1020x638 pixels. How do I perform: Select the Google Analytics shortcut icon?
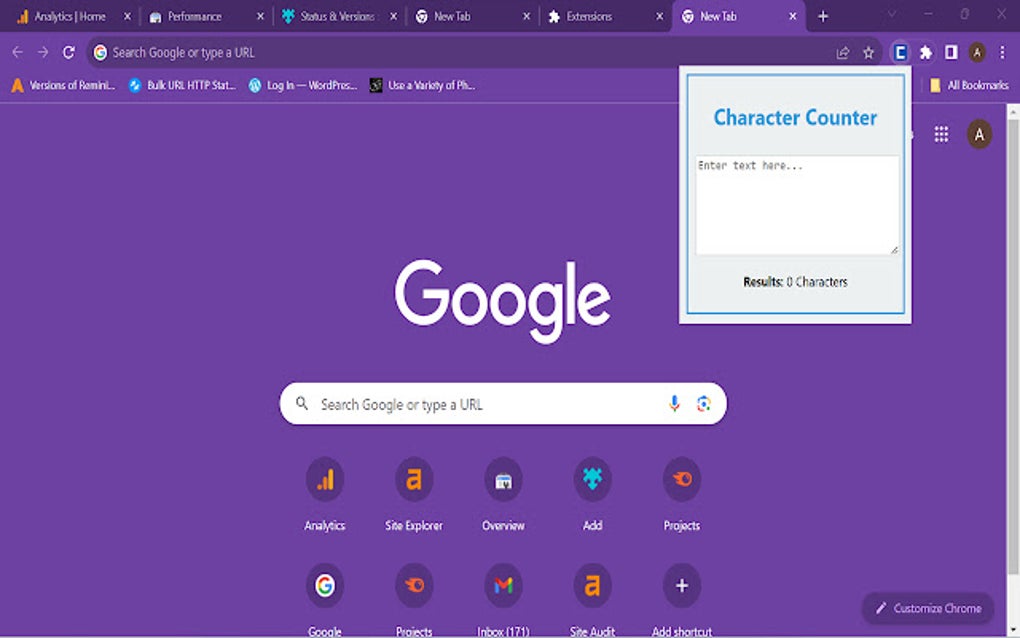[x=325, y=481]
